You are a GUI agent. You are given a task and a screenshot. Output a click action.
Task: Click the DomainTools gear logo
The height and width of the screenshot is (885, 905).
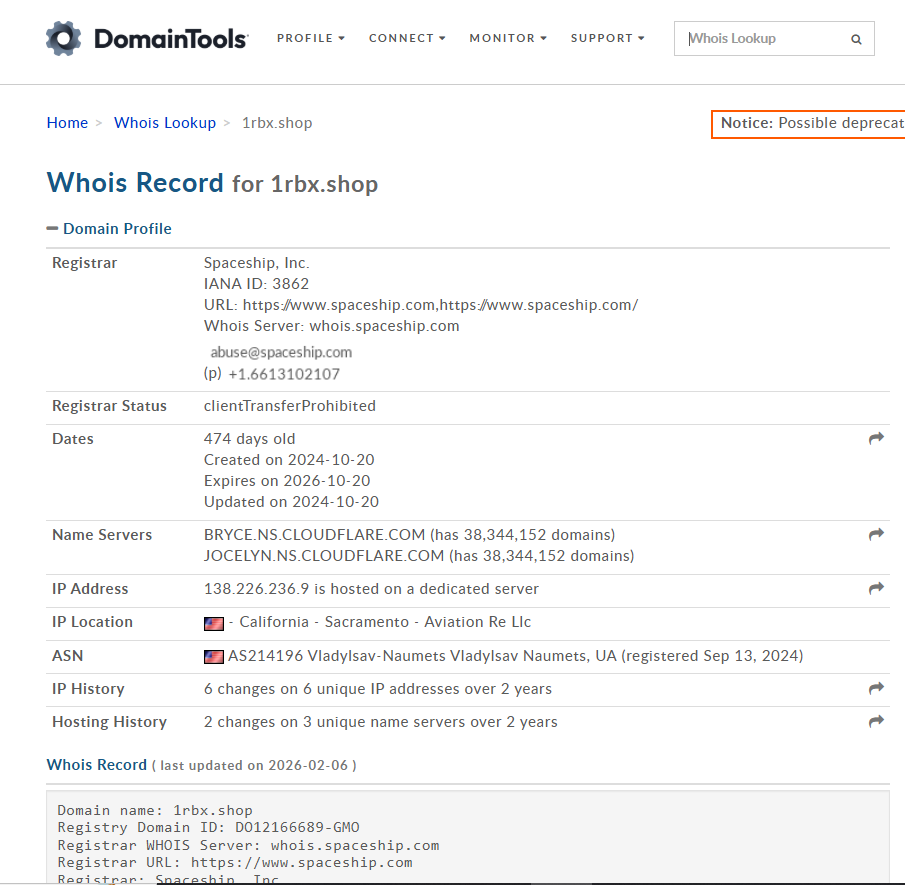coord(63,39)
